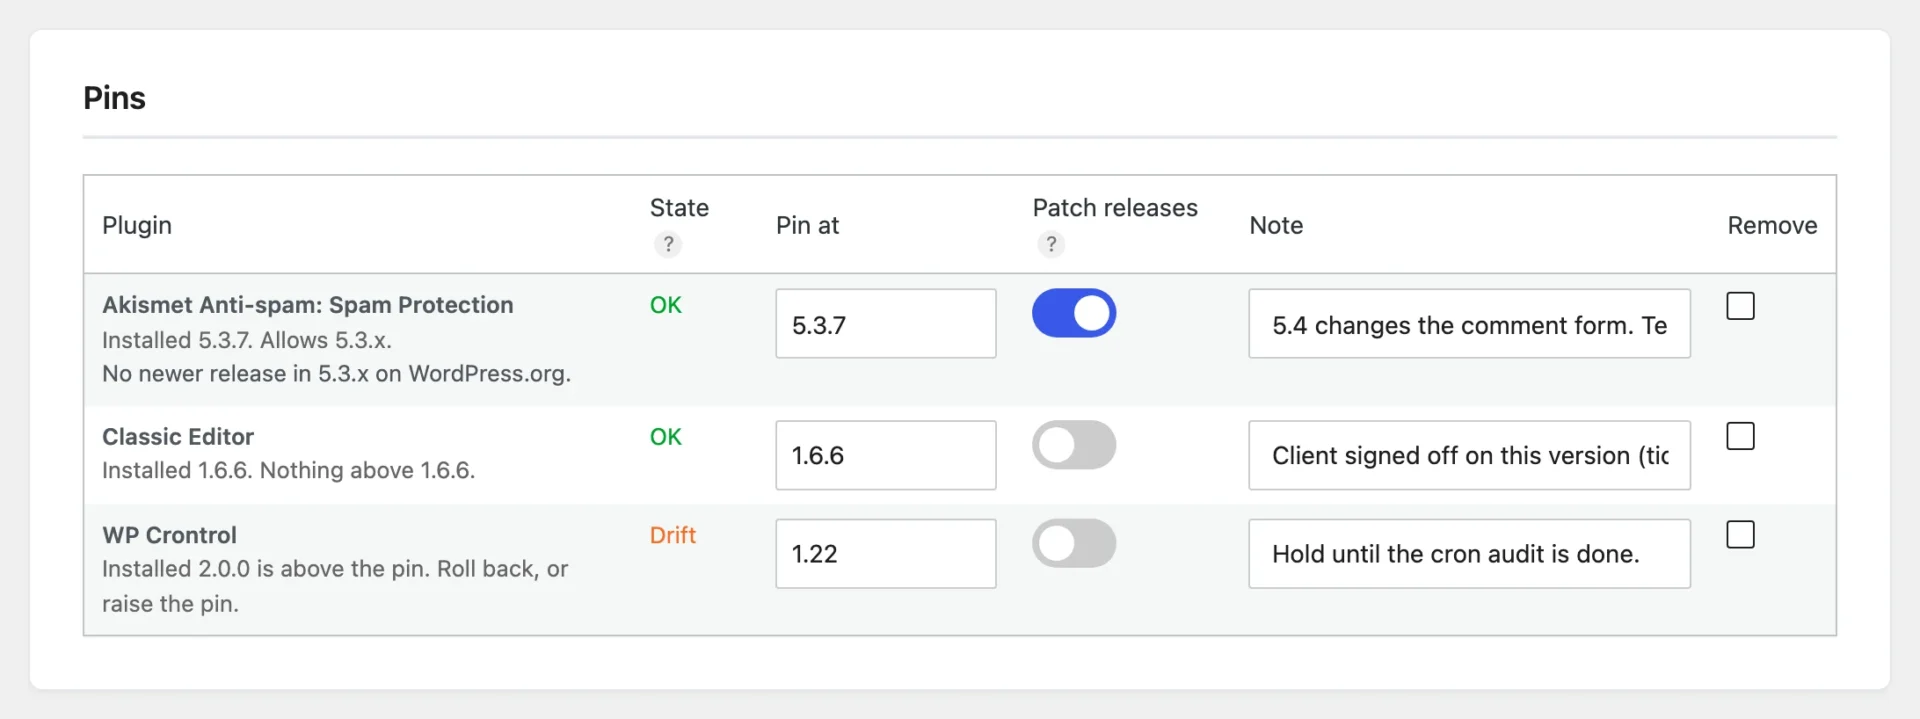Click the 'Patch releases' column header
Viewport: 1920px width, 719px height.
point(1115,208)
